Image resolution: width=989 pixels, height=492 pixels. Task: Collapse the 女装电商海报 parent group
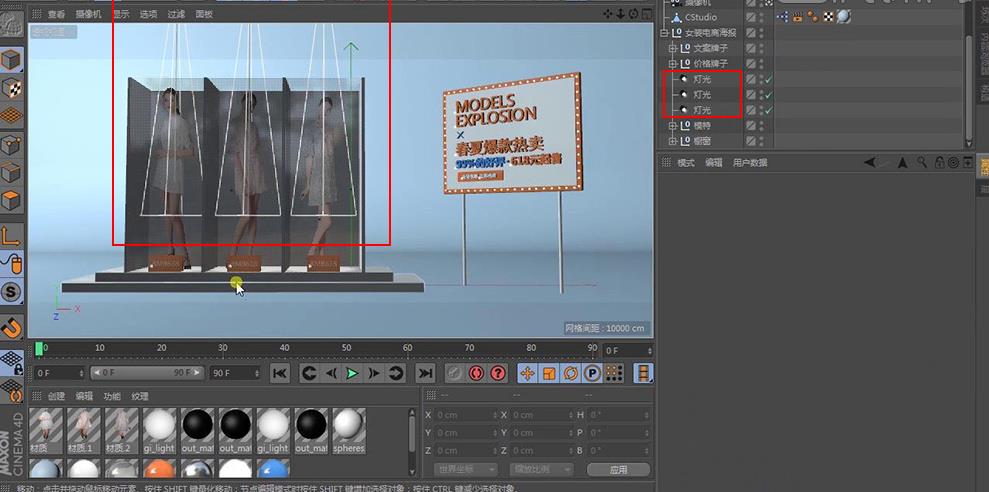[x=664, y=33]
